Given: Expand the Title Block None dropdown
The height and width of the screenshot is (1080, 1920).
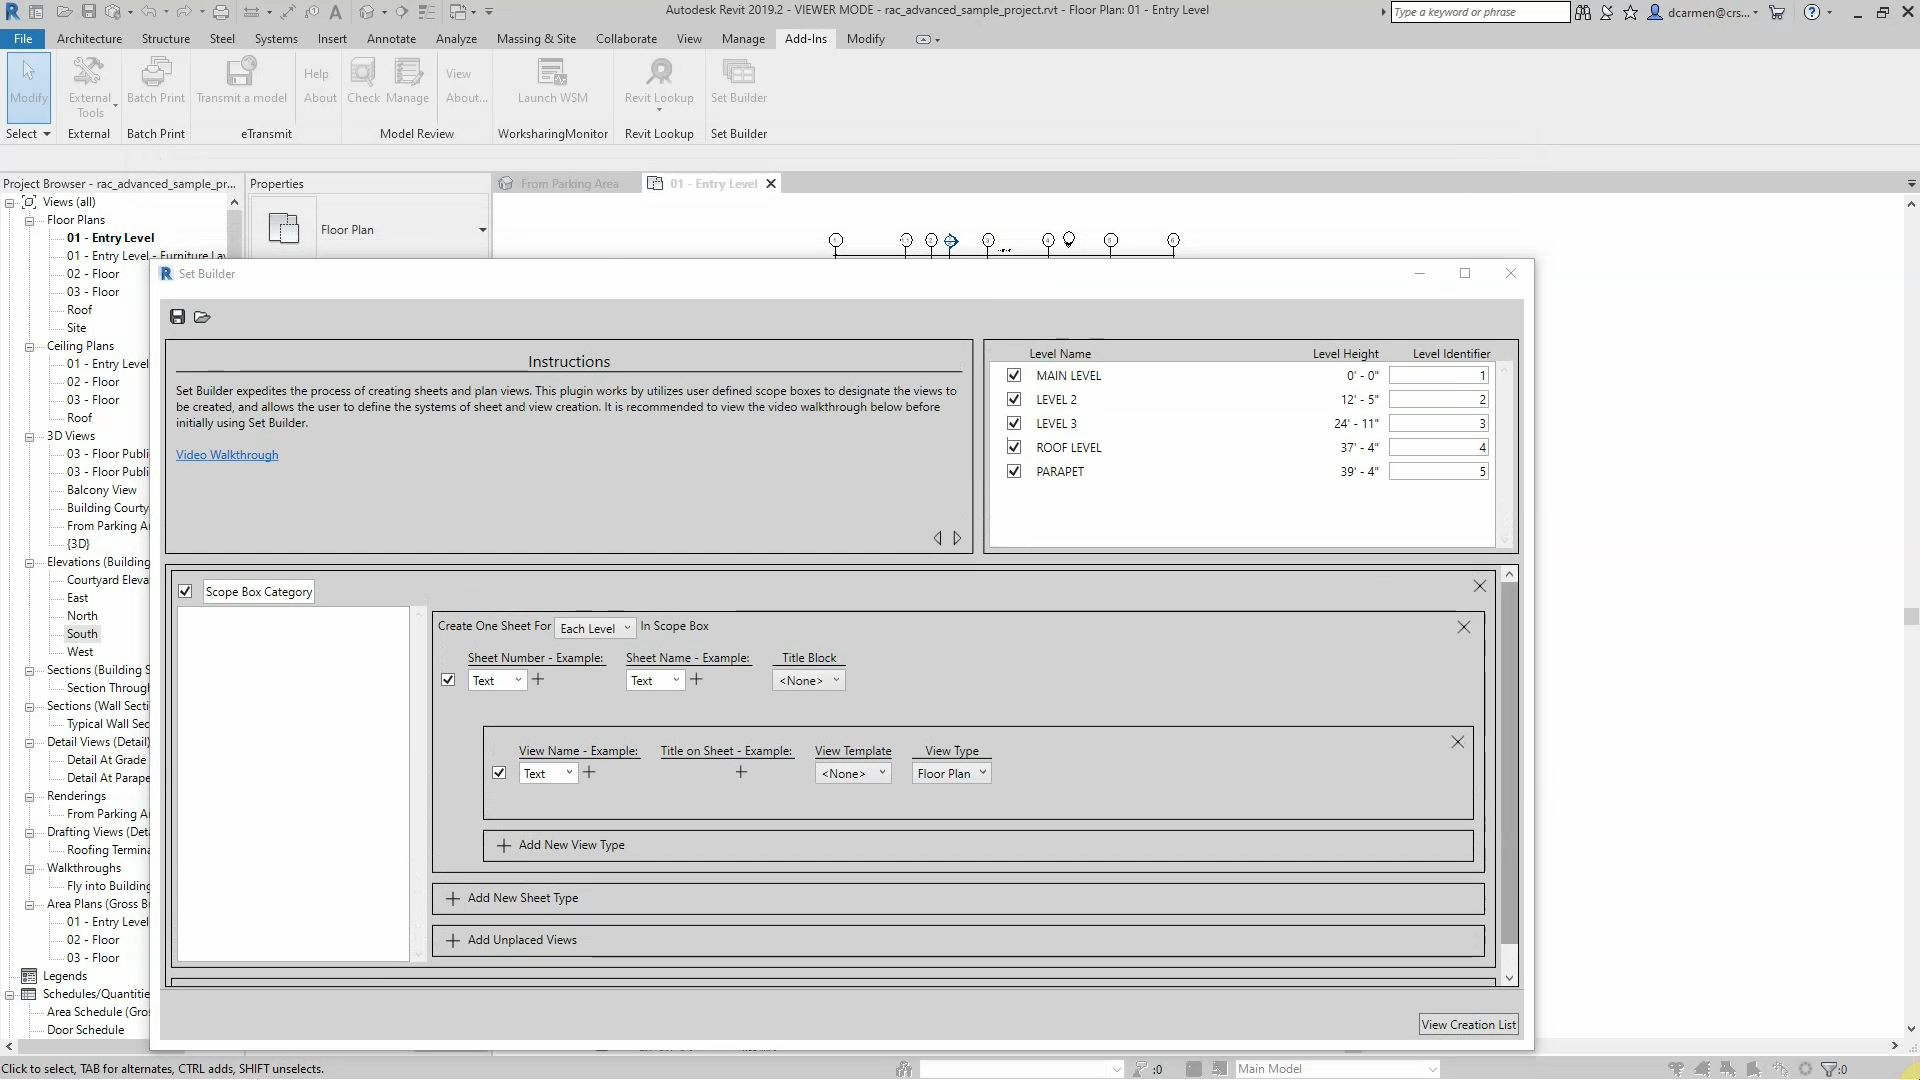Looking at the screenshot, I should tap(809, 681).
